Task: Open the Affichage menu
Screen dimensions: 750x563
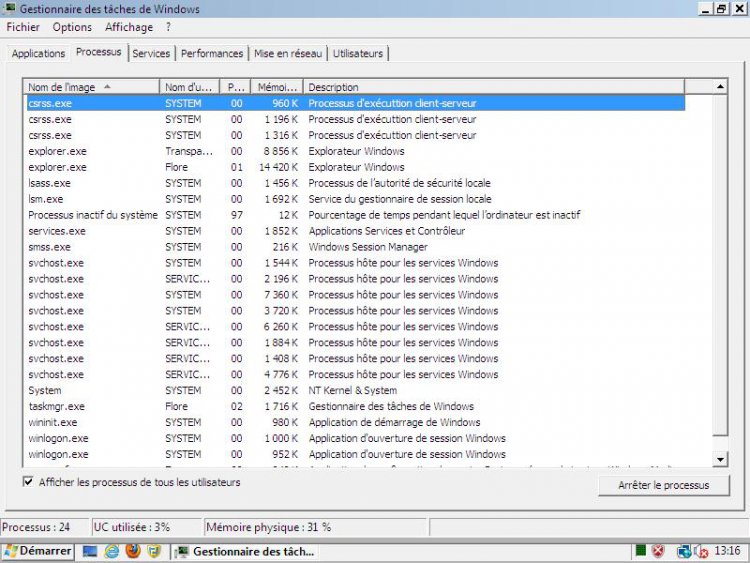Action: [129, 27]
